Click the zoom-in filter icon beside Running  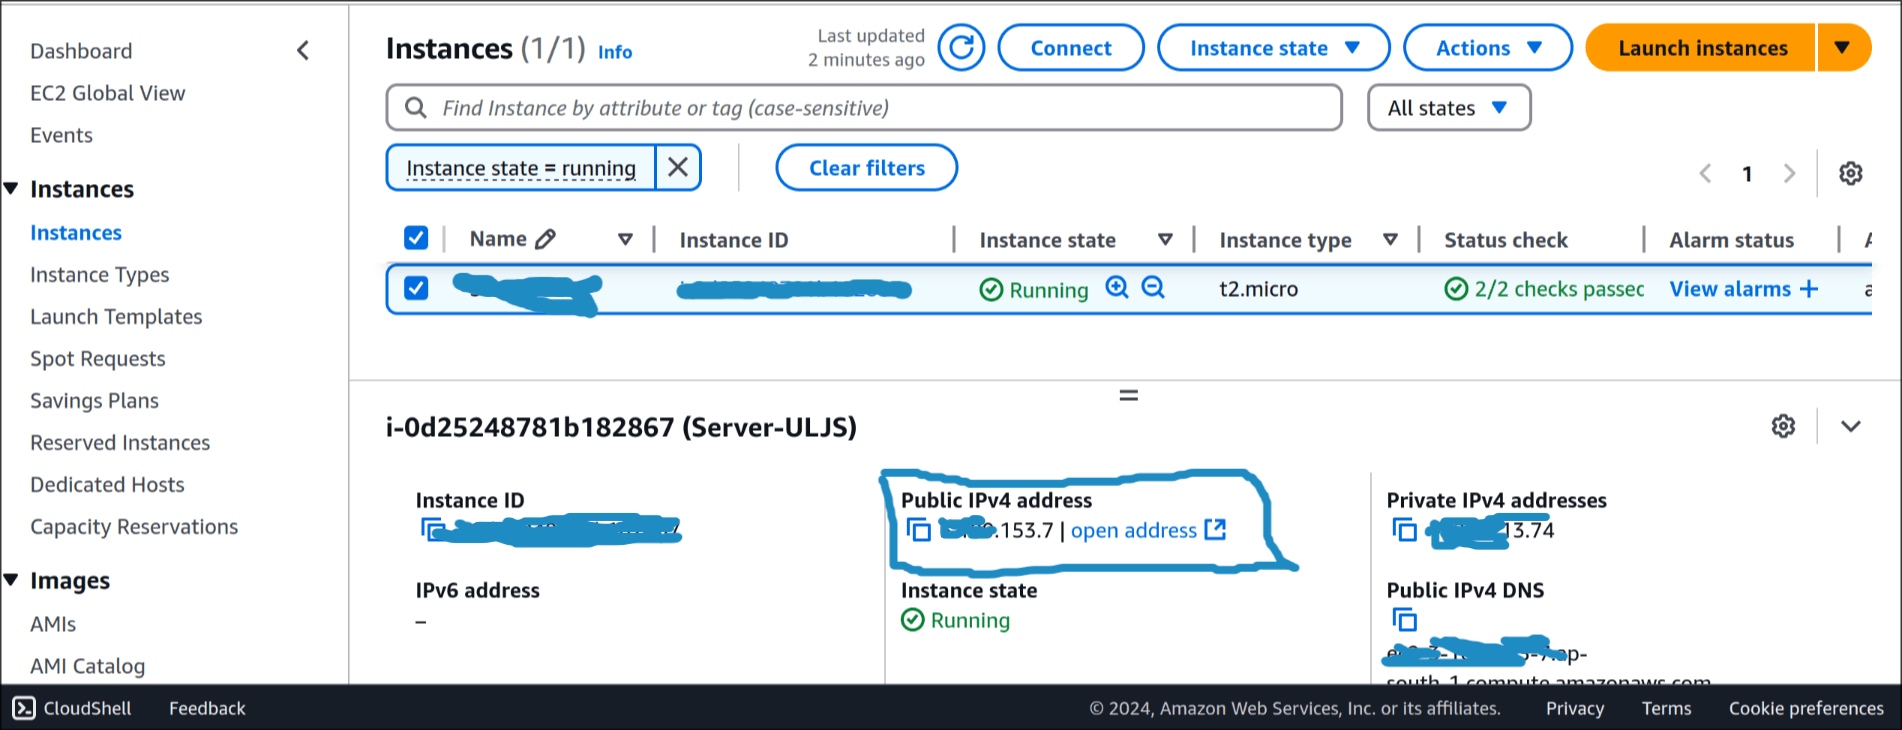click(1117, 288)
